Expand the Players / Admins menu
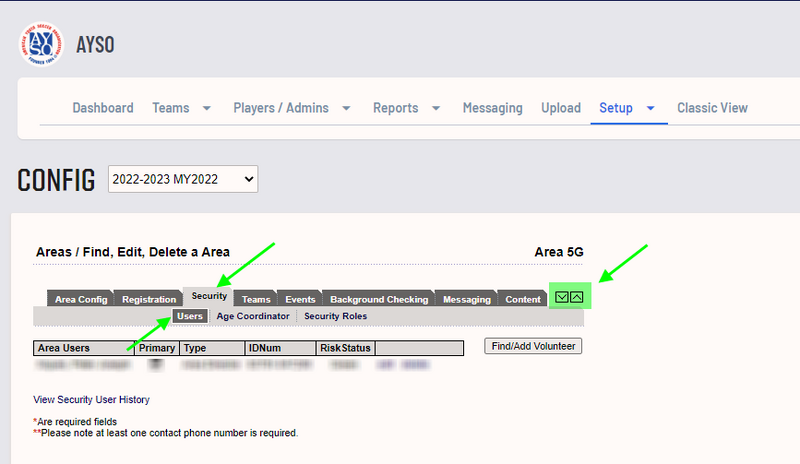Viewport: 800px width, 464px height. click(291, 108)
